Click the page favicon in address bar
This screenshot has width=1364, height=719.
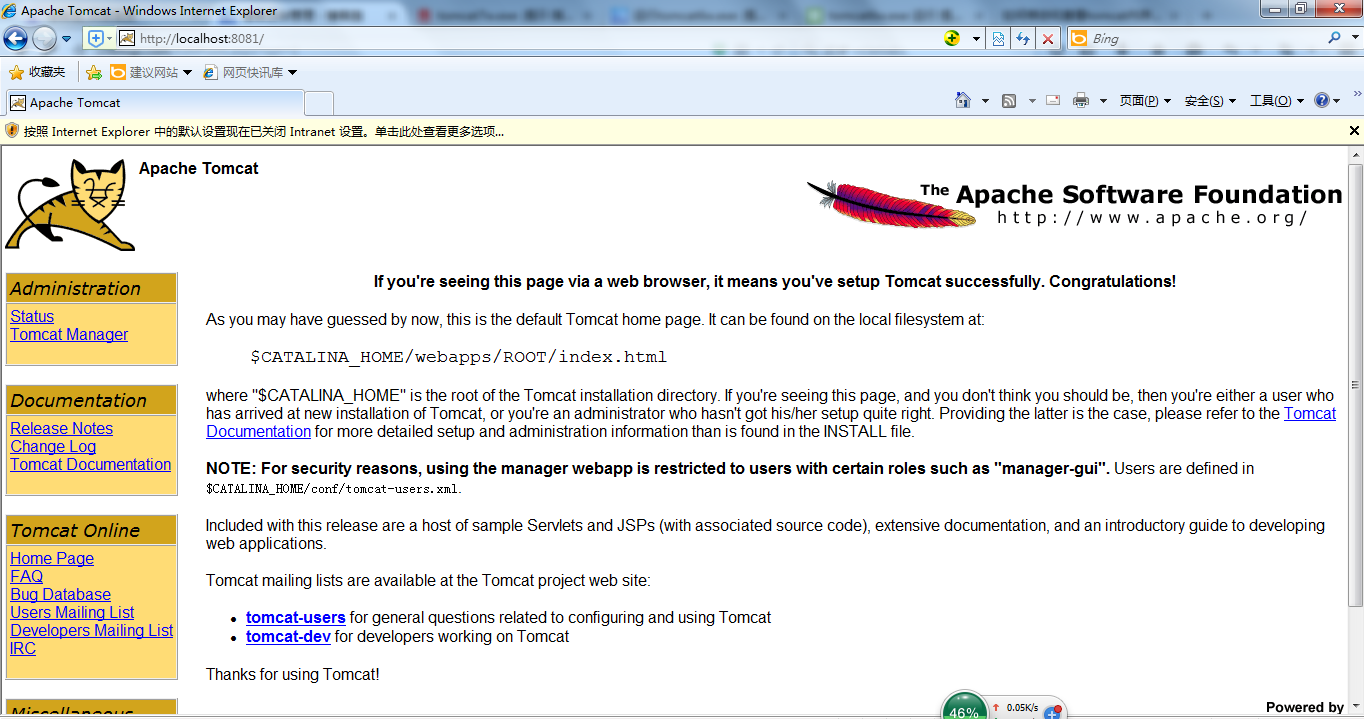pos(127,38)
